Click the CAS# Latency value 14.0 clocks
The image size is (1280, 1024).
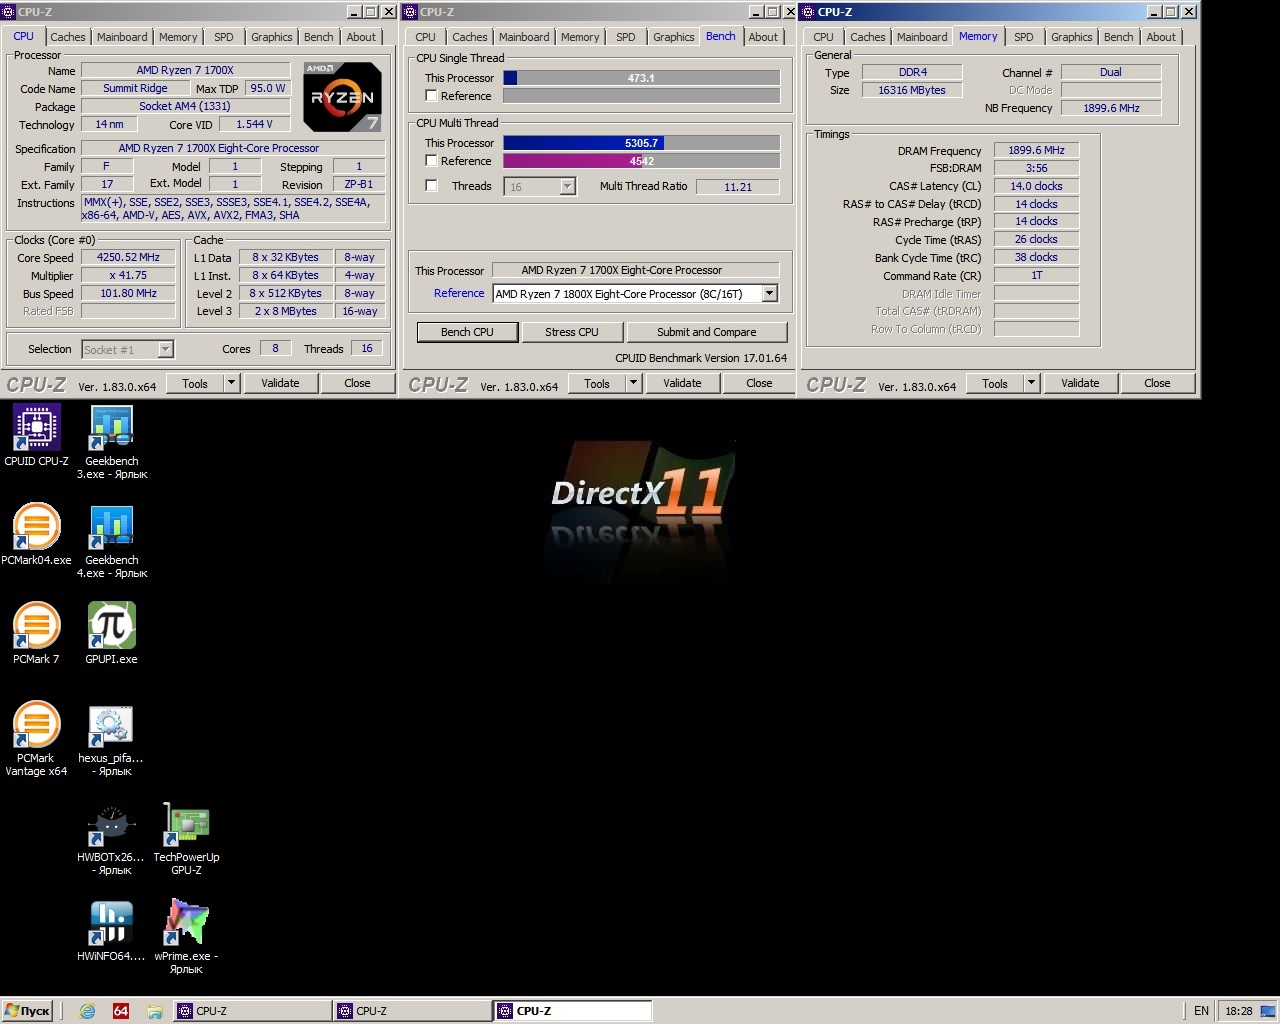[x=1036, y=186]
